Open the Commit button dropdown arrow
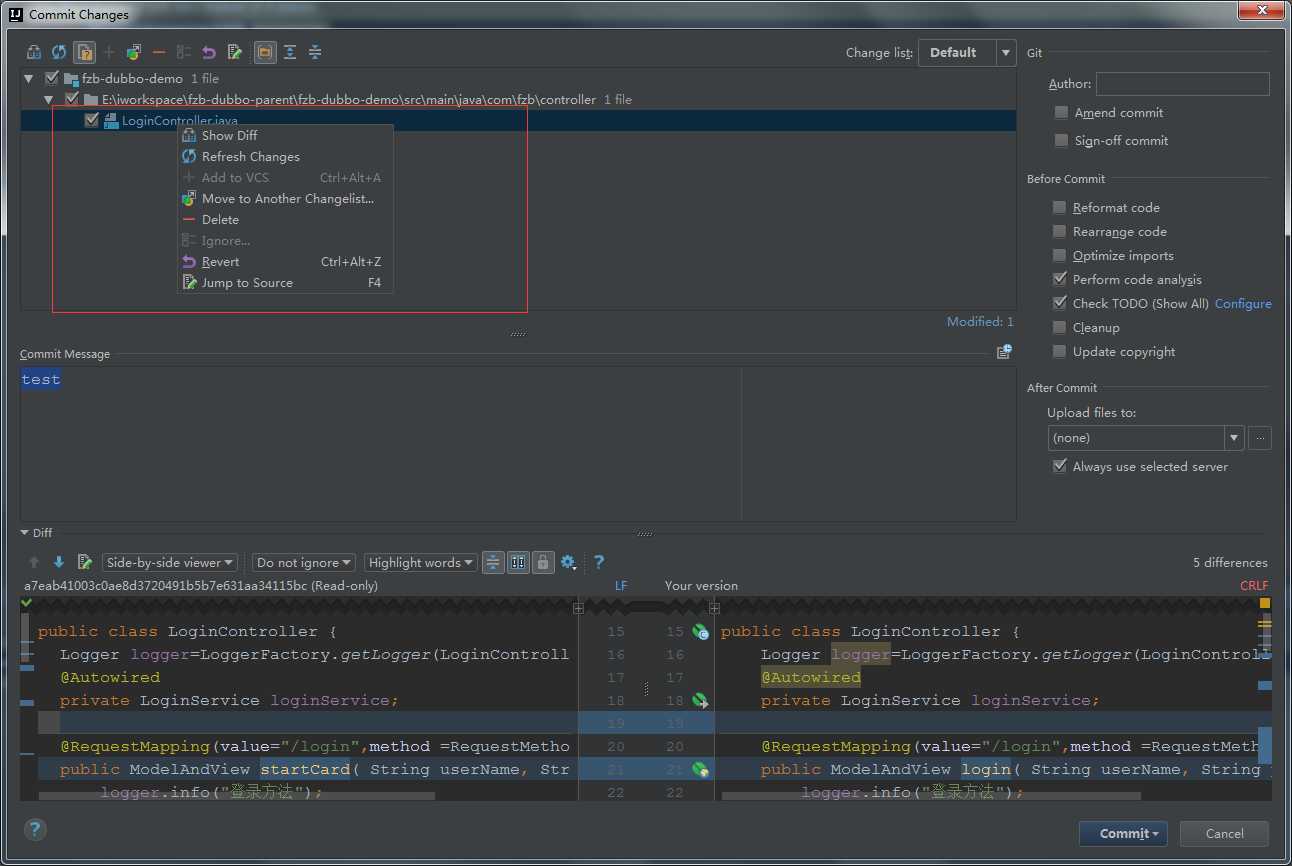The height and width of the screenshot is (866, 1292). click(x=1155, y=834)
